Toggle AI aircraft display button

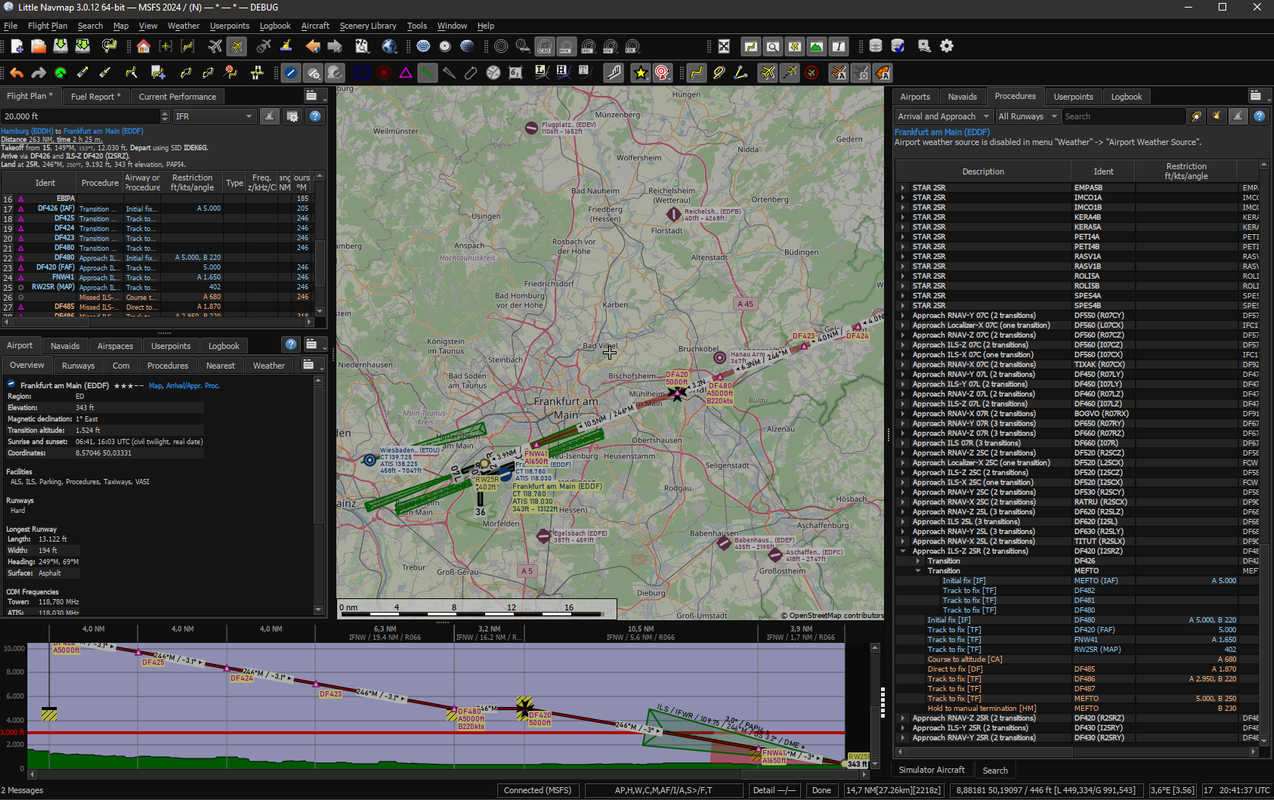[x=838, y=72]
